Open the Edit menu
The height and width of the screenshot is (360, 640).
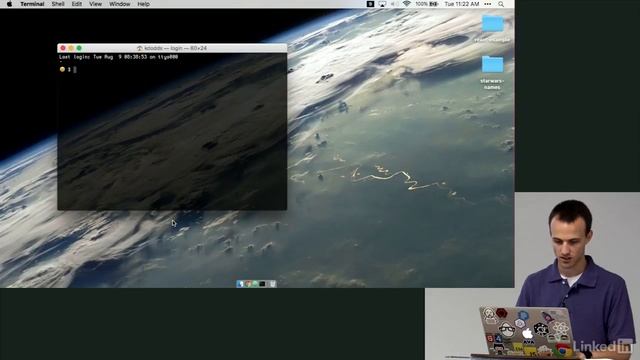pos(77,4)
